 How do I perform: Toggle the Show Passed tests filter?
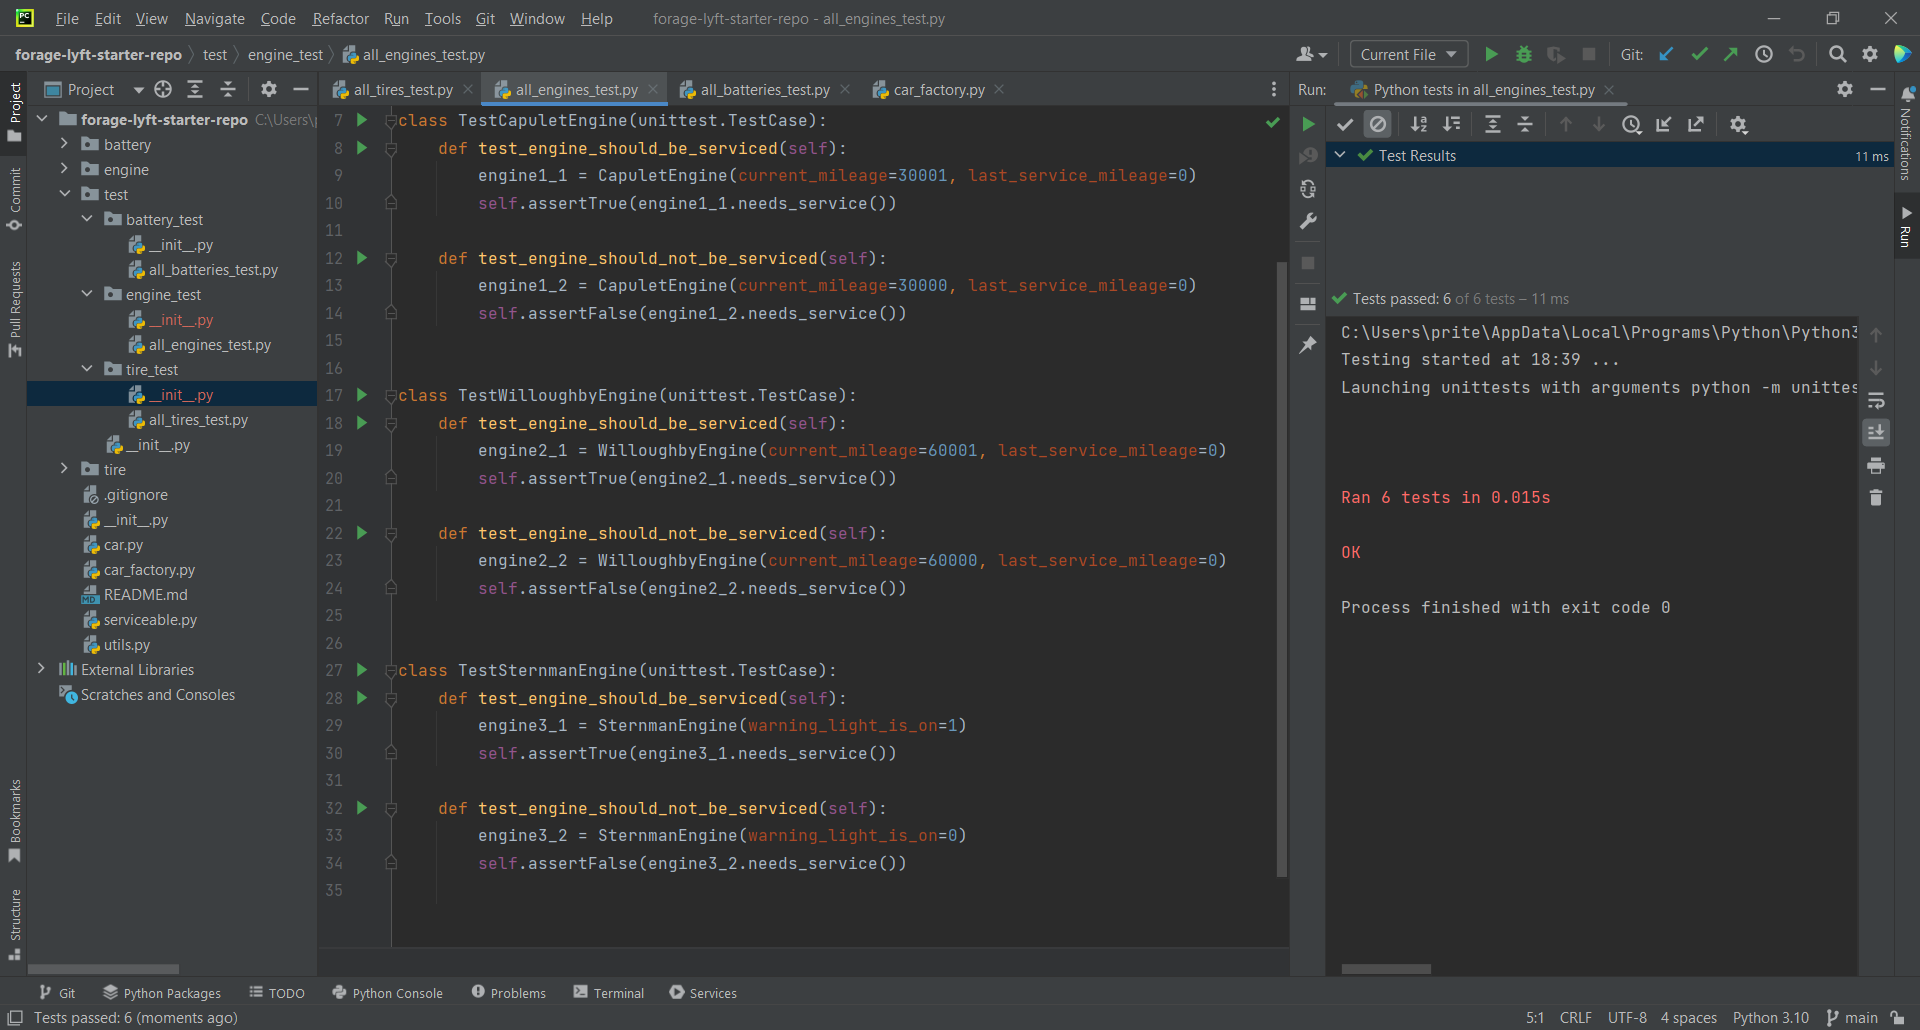[1344, 124]
